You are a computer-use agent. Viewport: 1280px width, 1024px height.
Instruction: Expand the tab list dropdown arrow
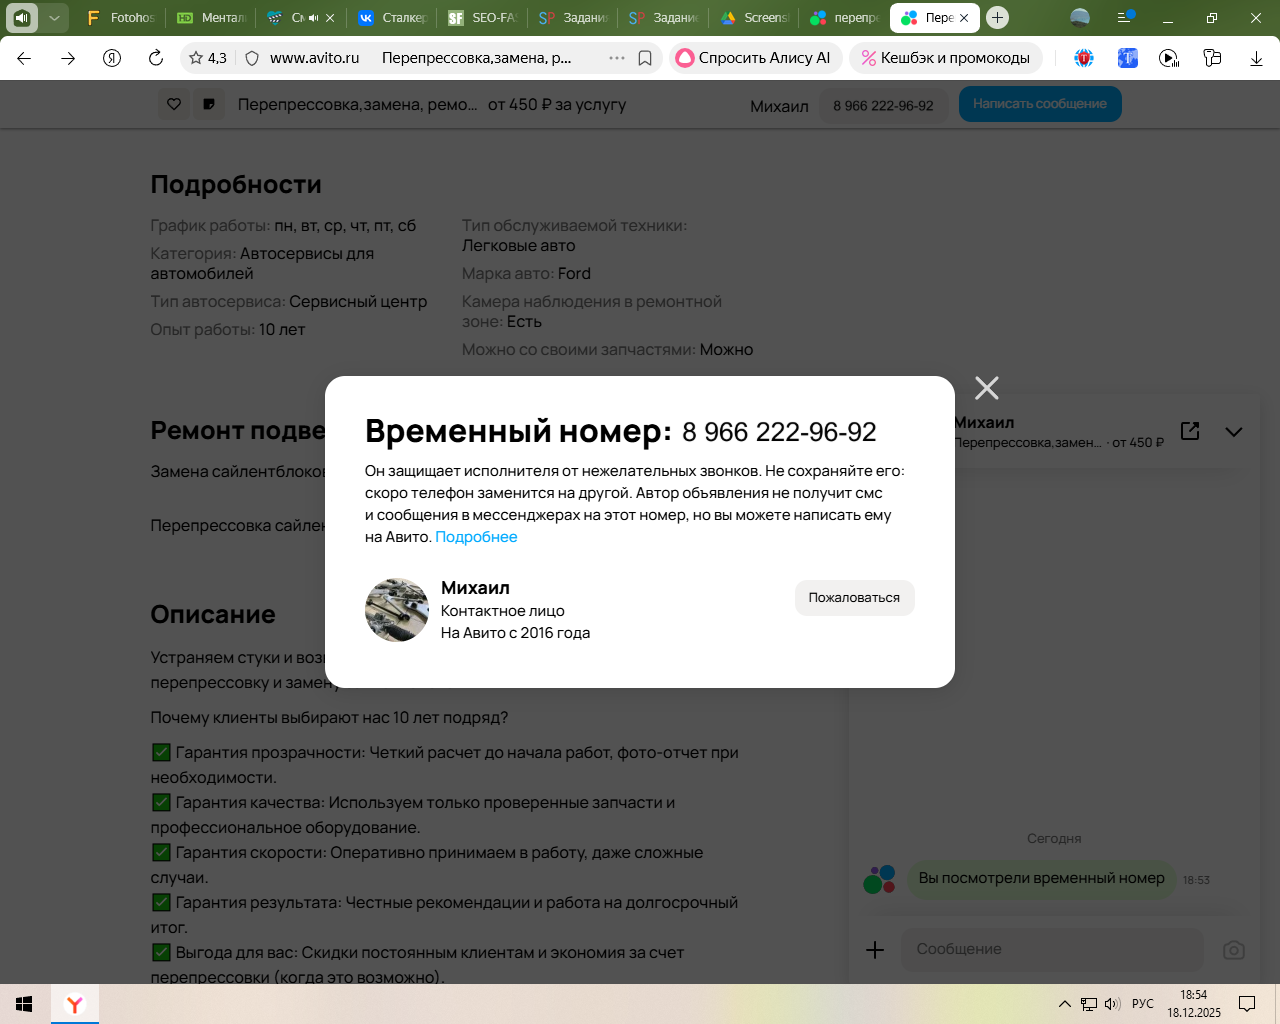[54, 18]
